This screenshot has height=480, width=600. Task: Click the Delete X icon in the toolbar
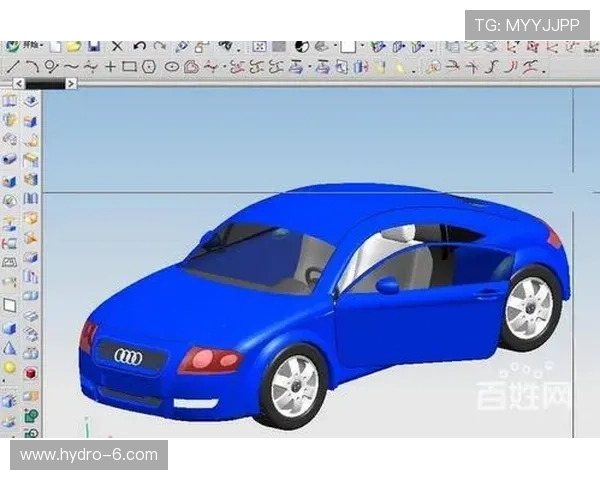click(117, 46)
